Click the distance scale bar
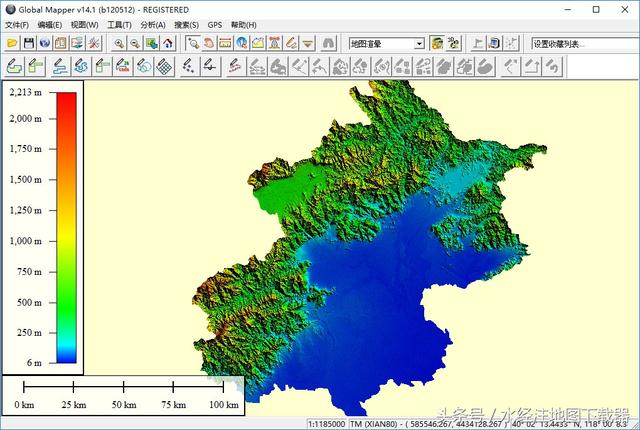 tap(124, 387)
